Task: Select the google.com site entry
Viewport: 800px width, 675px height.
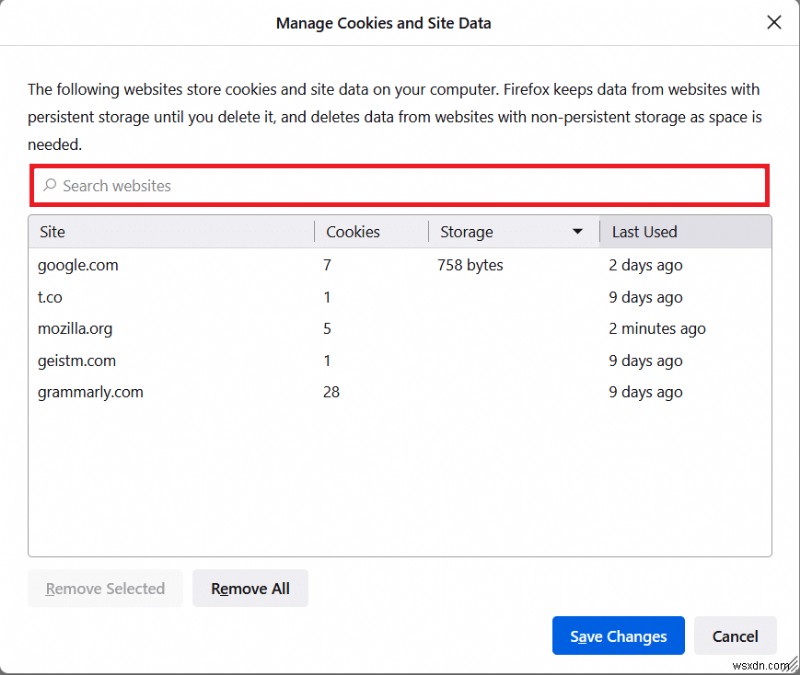Action: coord(78,265)
